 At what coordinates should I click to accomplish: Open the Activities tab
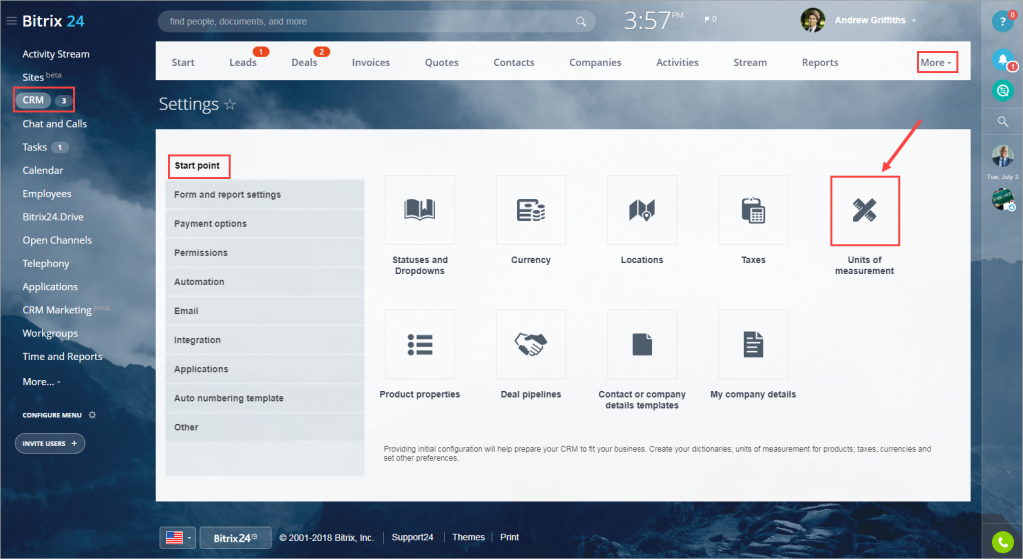click(x=677, y=63)
